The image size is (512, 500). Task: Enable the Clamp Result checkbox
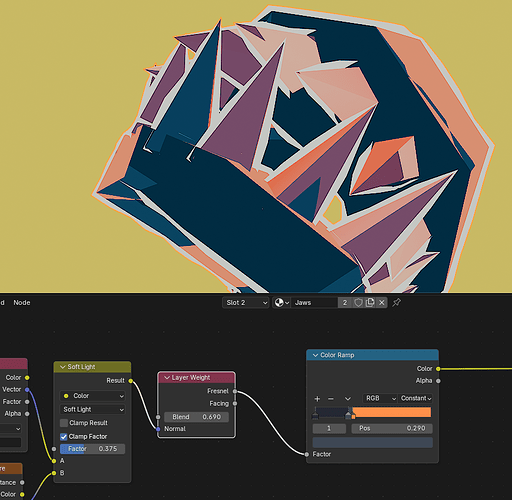pyautogui.click(x=64, y=423)
